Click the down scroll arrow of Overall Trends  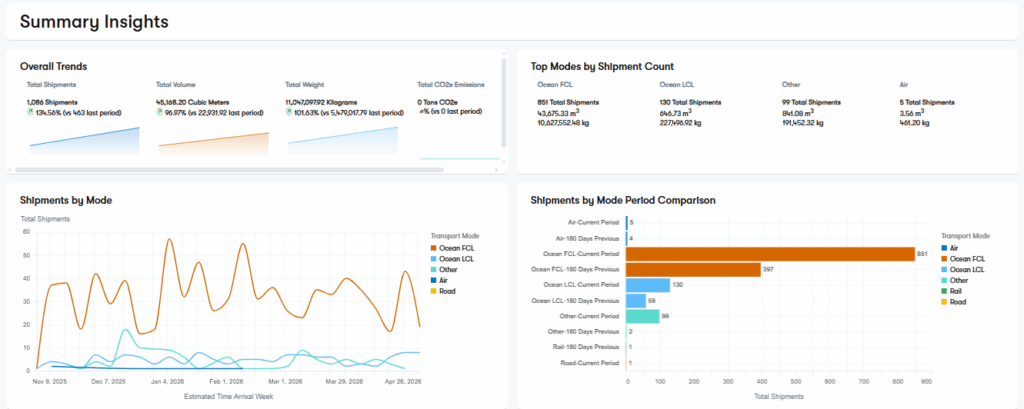point(503,161)
